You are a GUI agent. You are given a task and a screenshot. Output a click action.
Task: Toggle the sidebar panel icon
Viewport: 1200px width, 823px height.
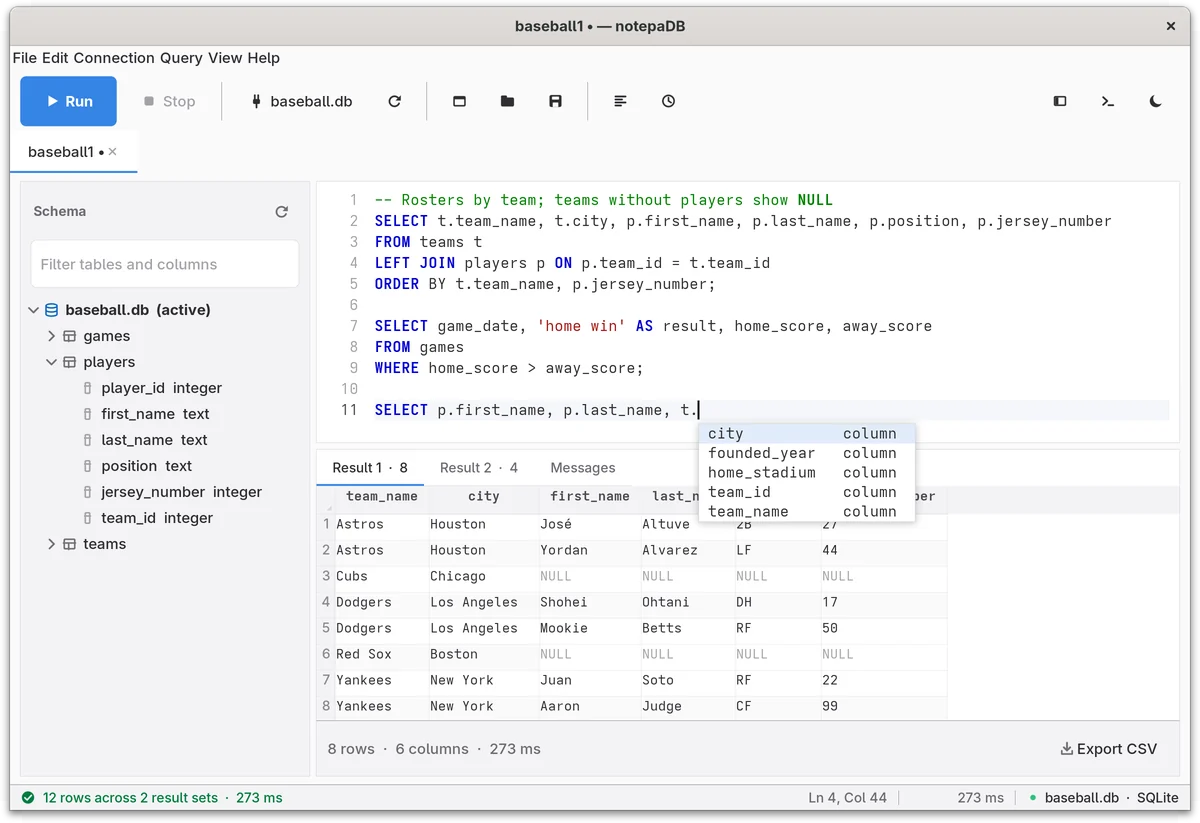[1060, 101]
